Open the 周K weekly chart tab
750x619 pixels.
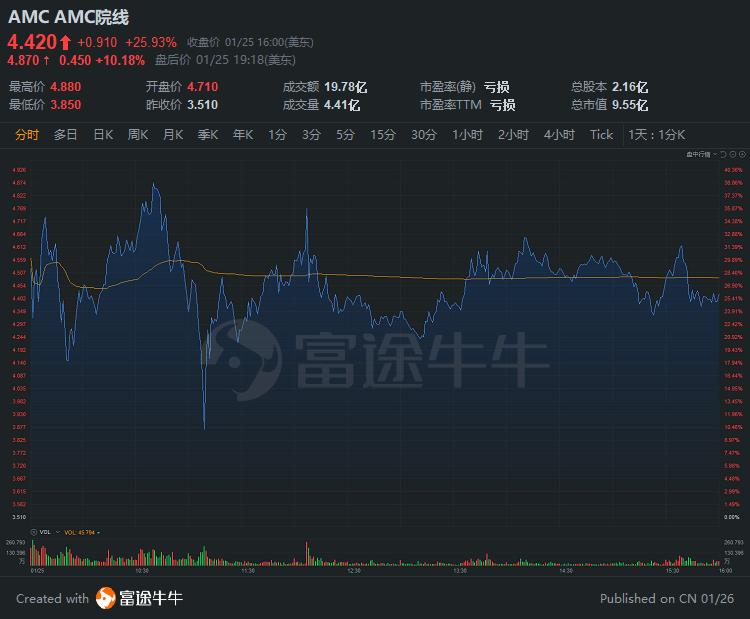(138, 135)
